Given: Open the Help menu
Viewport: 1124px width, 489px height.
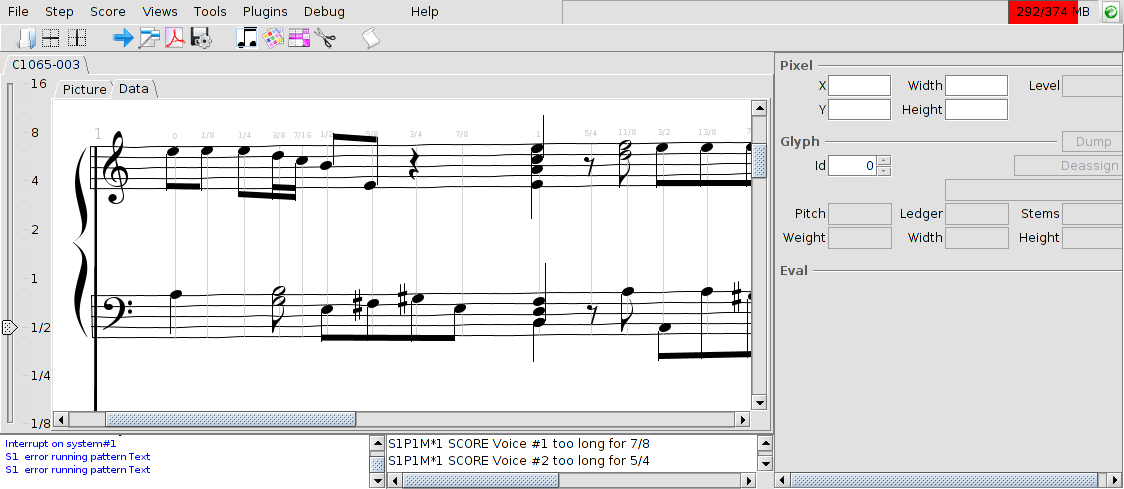Looking at the screenshot, I should click(x=424, y=11).
